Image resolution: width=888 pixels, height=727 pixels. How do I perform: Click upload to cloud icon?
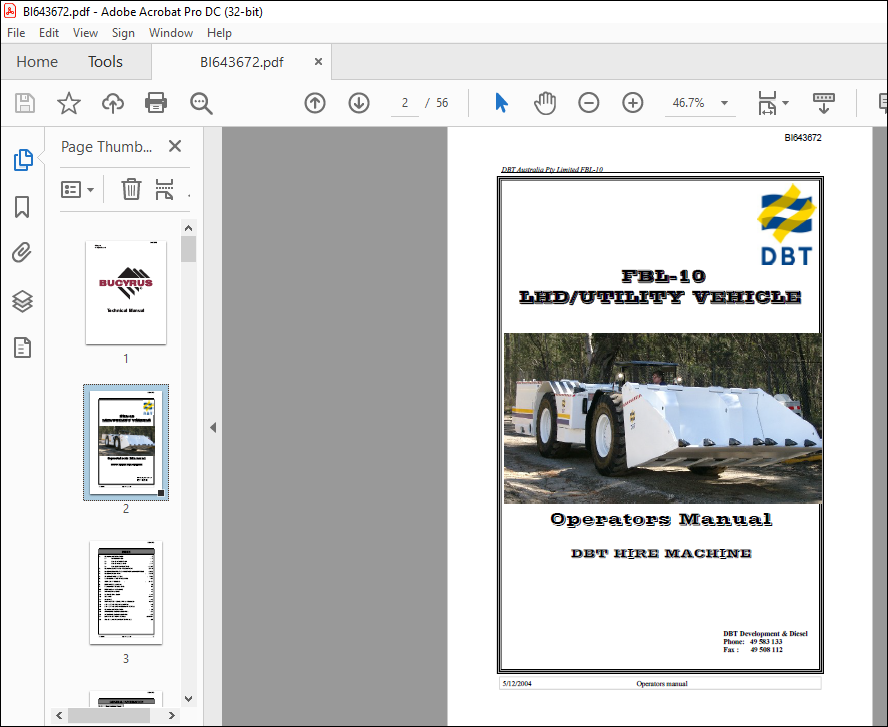coord(113,104)
